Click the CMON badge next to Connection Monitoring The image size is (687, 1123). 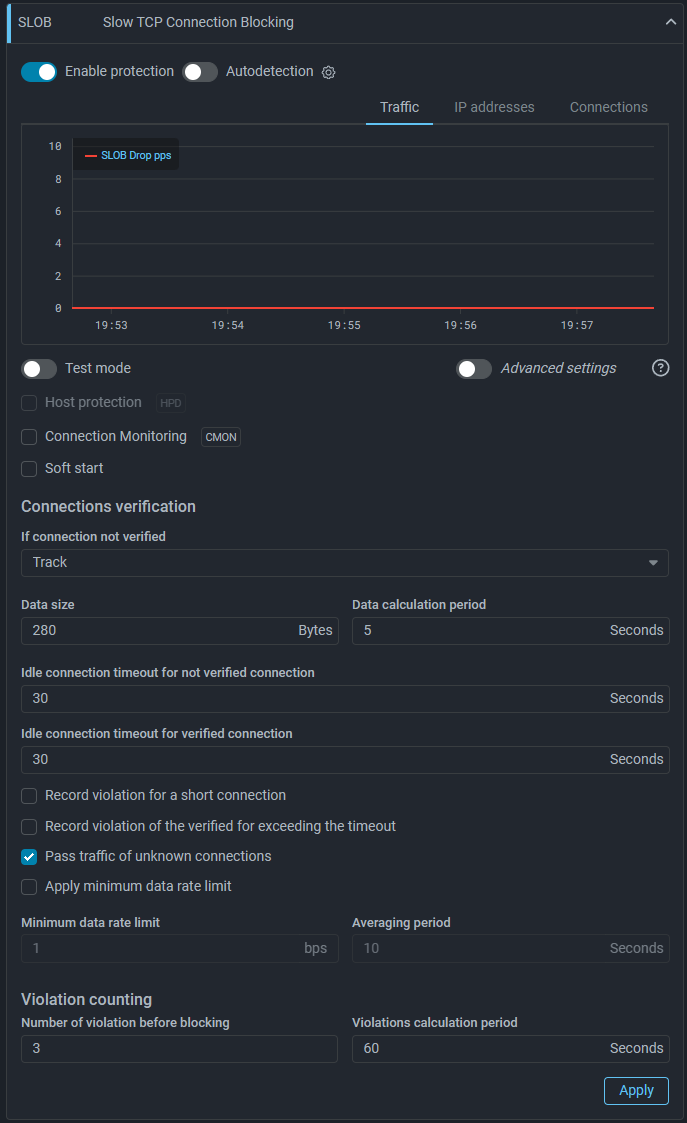pos(221,437)
